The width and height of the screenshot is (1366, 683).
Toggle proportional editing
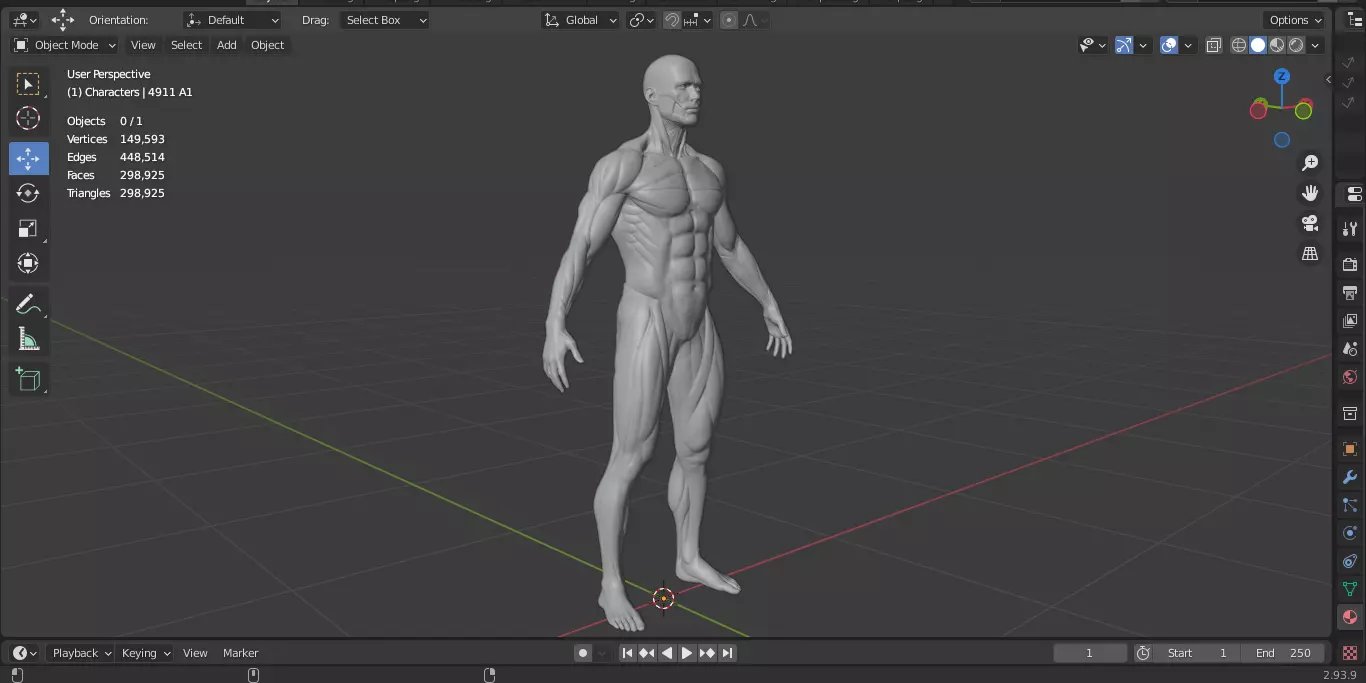coord(728,20)
